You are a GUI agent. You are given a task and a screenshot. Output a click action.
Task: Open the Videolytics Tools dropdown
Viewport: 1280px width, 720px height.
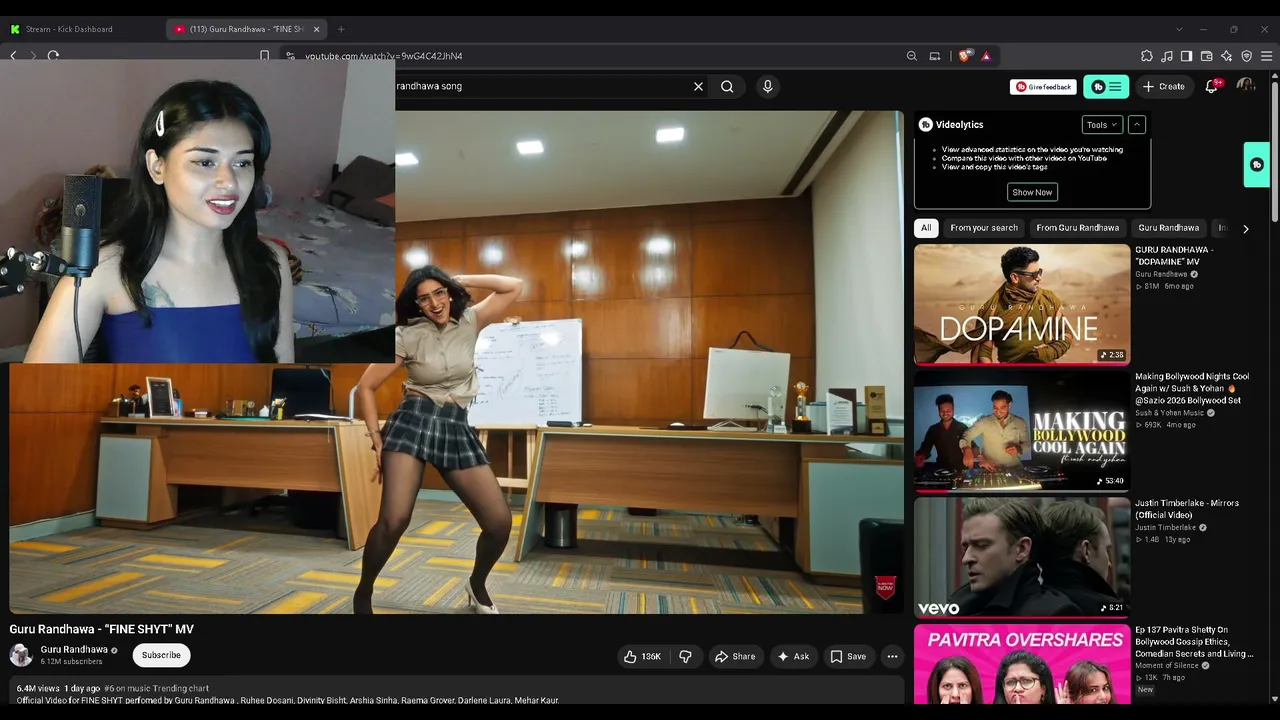(x=1102, y=124)
